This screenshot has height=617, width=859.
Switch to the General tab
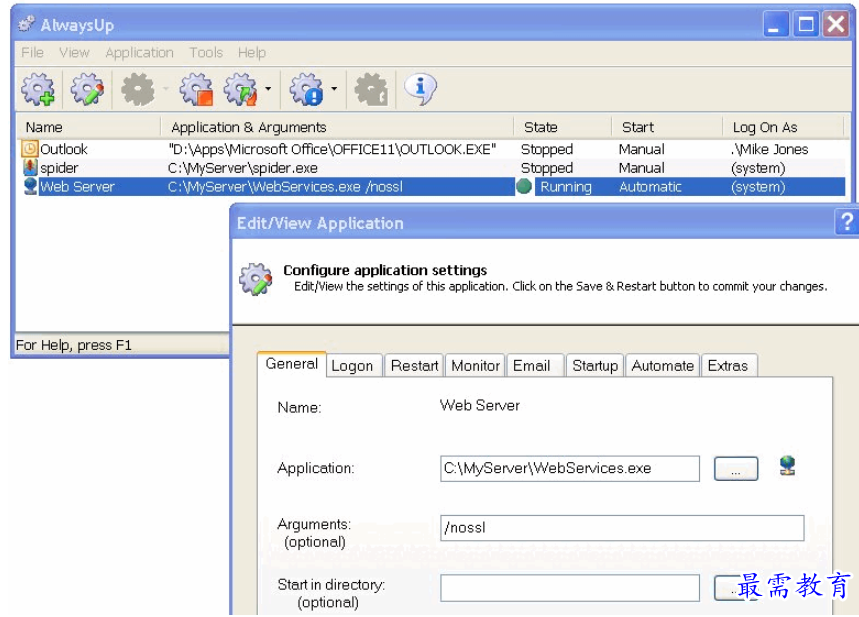point(291,364)
